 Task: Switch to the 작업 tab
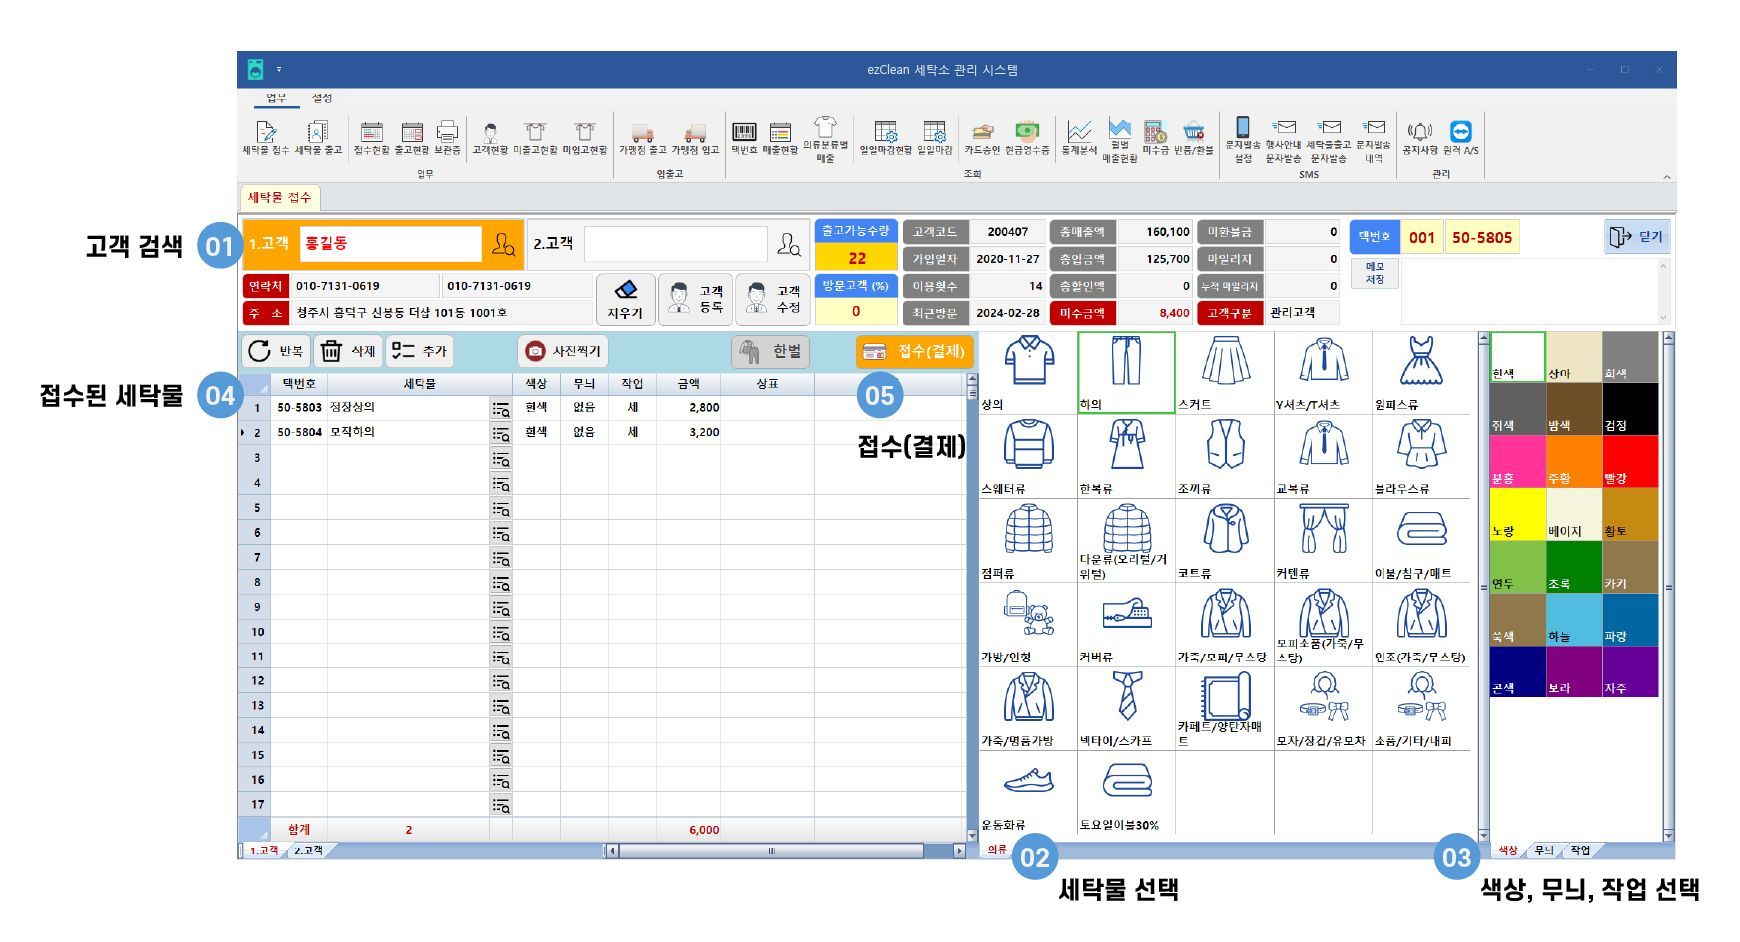tap(1580, 850)
